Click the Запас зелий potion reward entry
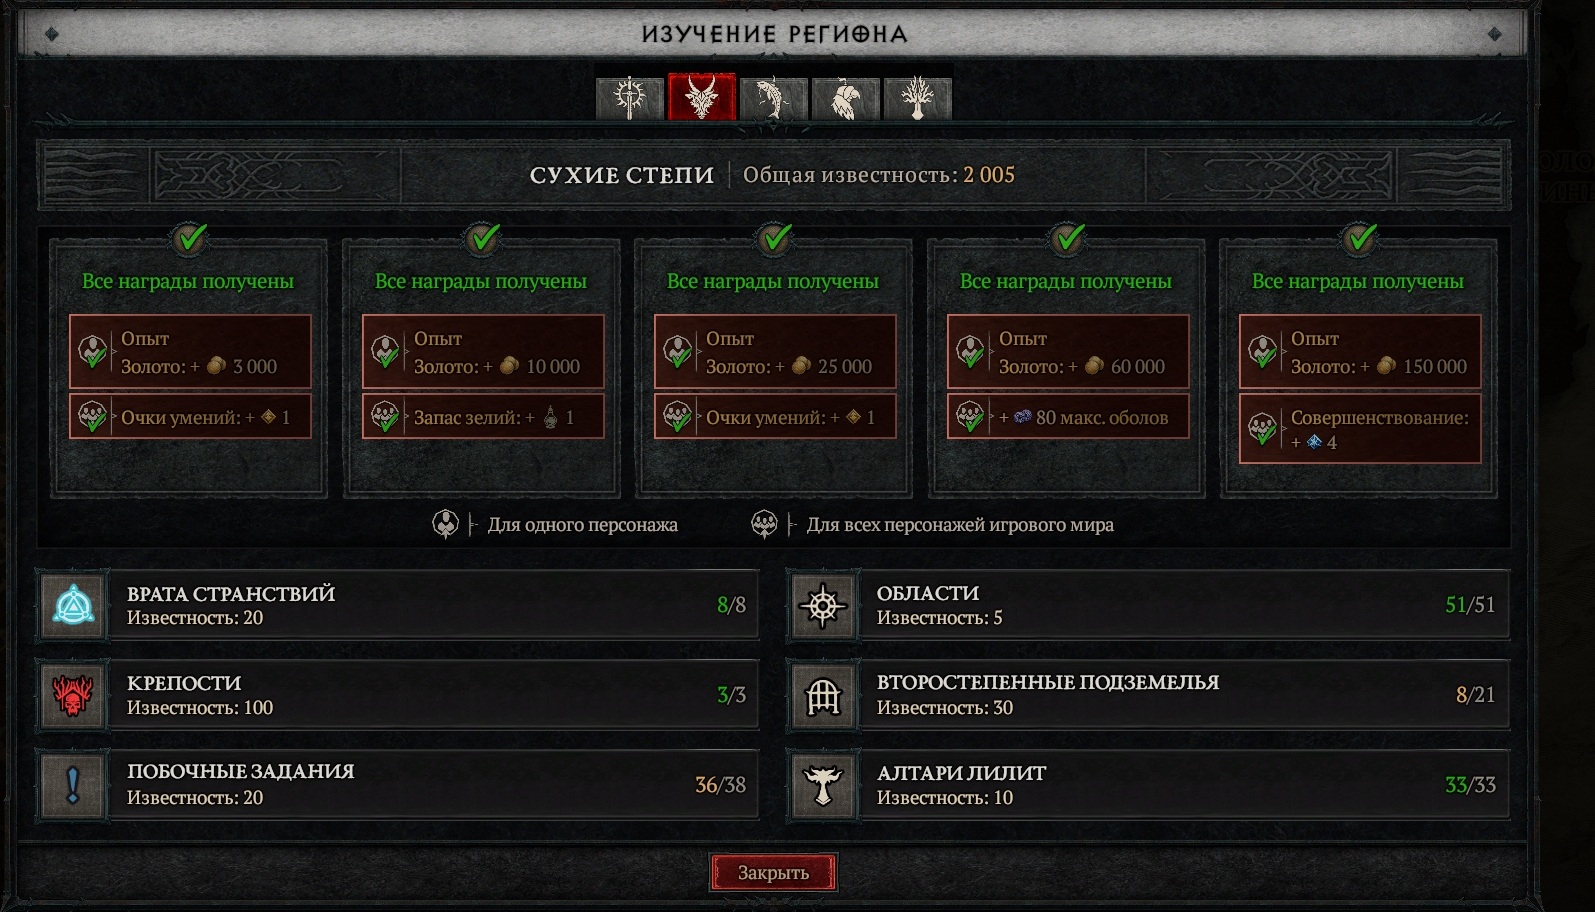This screenshot has height=912, width=1595. (483, 417)
